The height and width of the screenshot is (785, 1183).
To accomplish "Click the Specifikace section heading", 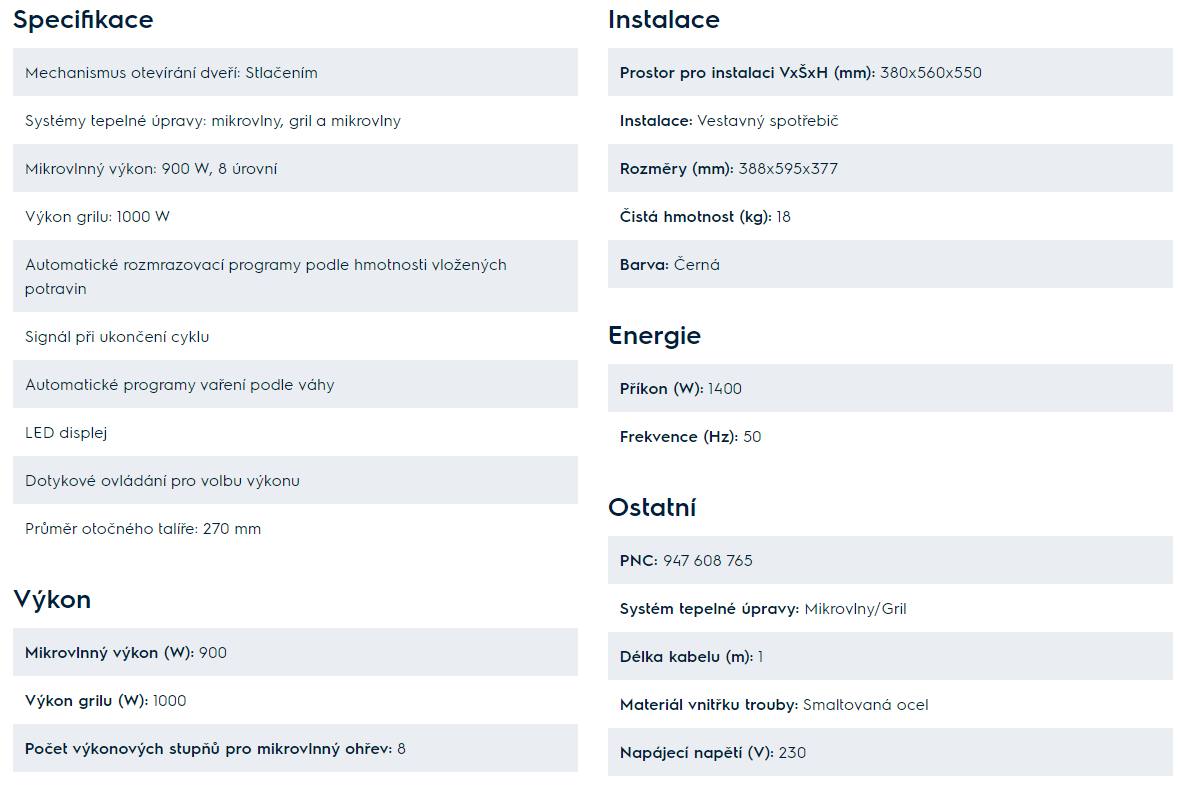I will point(83,20).
